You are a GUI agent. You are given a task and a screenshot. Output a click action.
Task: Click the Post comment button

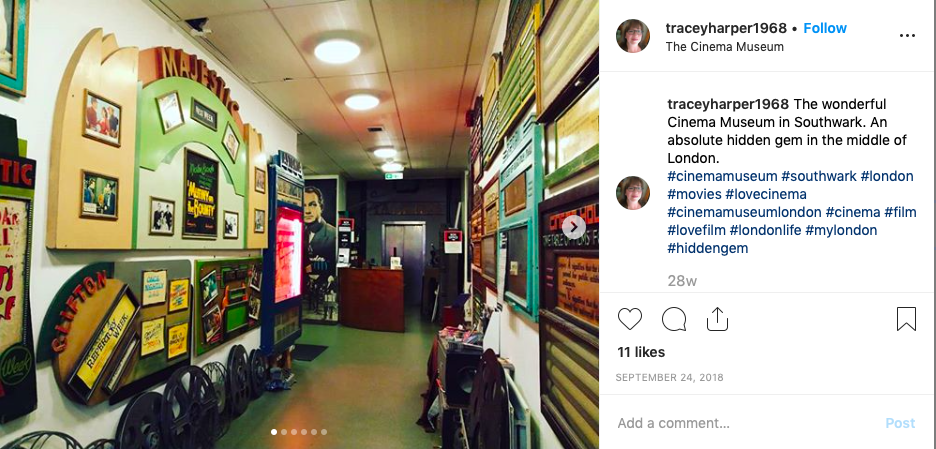click(900, 423)
